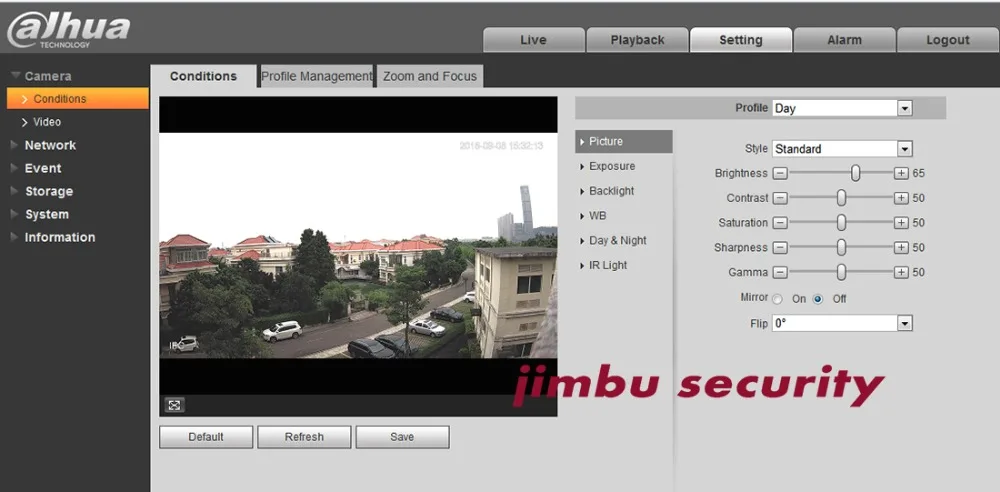Expand the Storage sidebar section
Image resolution: width=1000 pixels, height=492 pixels.
point(42,191)
